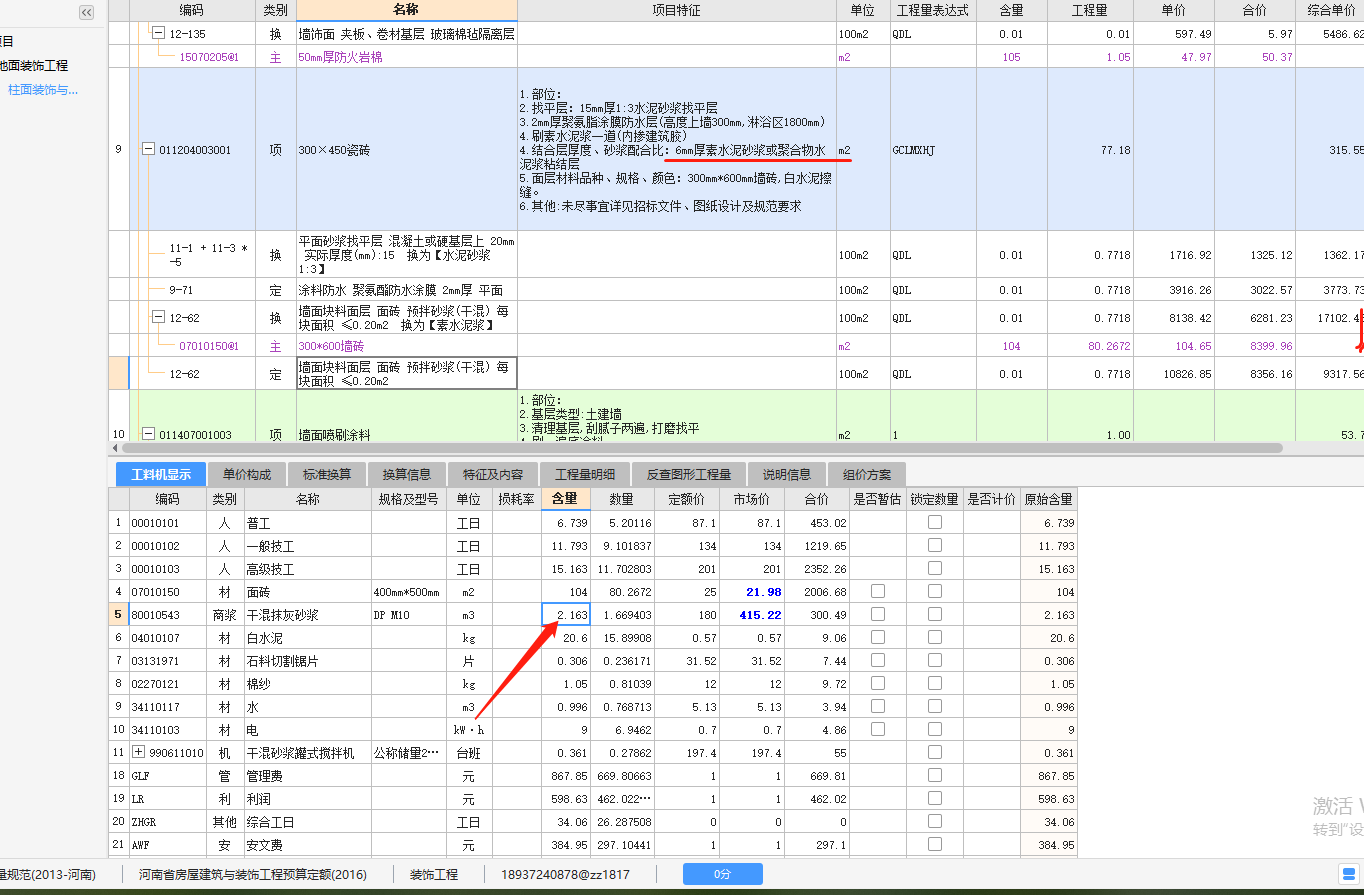Tick 锁定数量 checkbox for 管理费 row

point(934,775)
